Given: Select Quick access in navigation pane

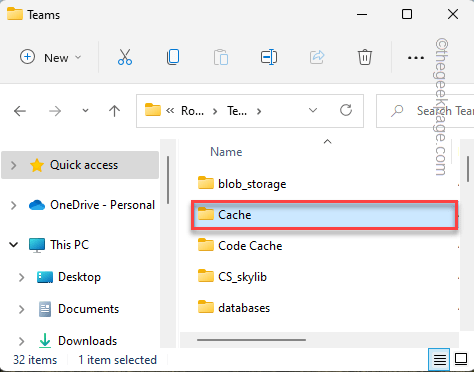Looking at the screenshot, I should pos(80,165).
